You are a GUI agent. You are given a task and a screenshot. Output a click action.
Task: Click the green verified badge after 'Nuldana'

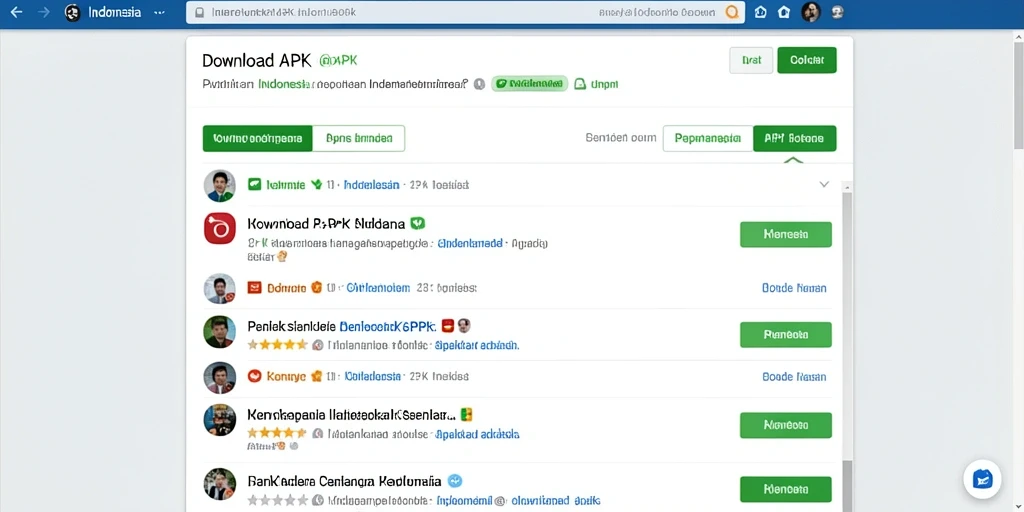(417, 223)
